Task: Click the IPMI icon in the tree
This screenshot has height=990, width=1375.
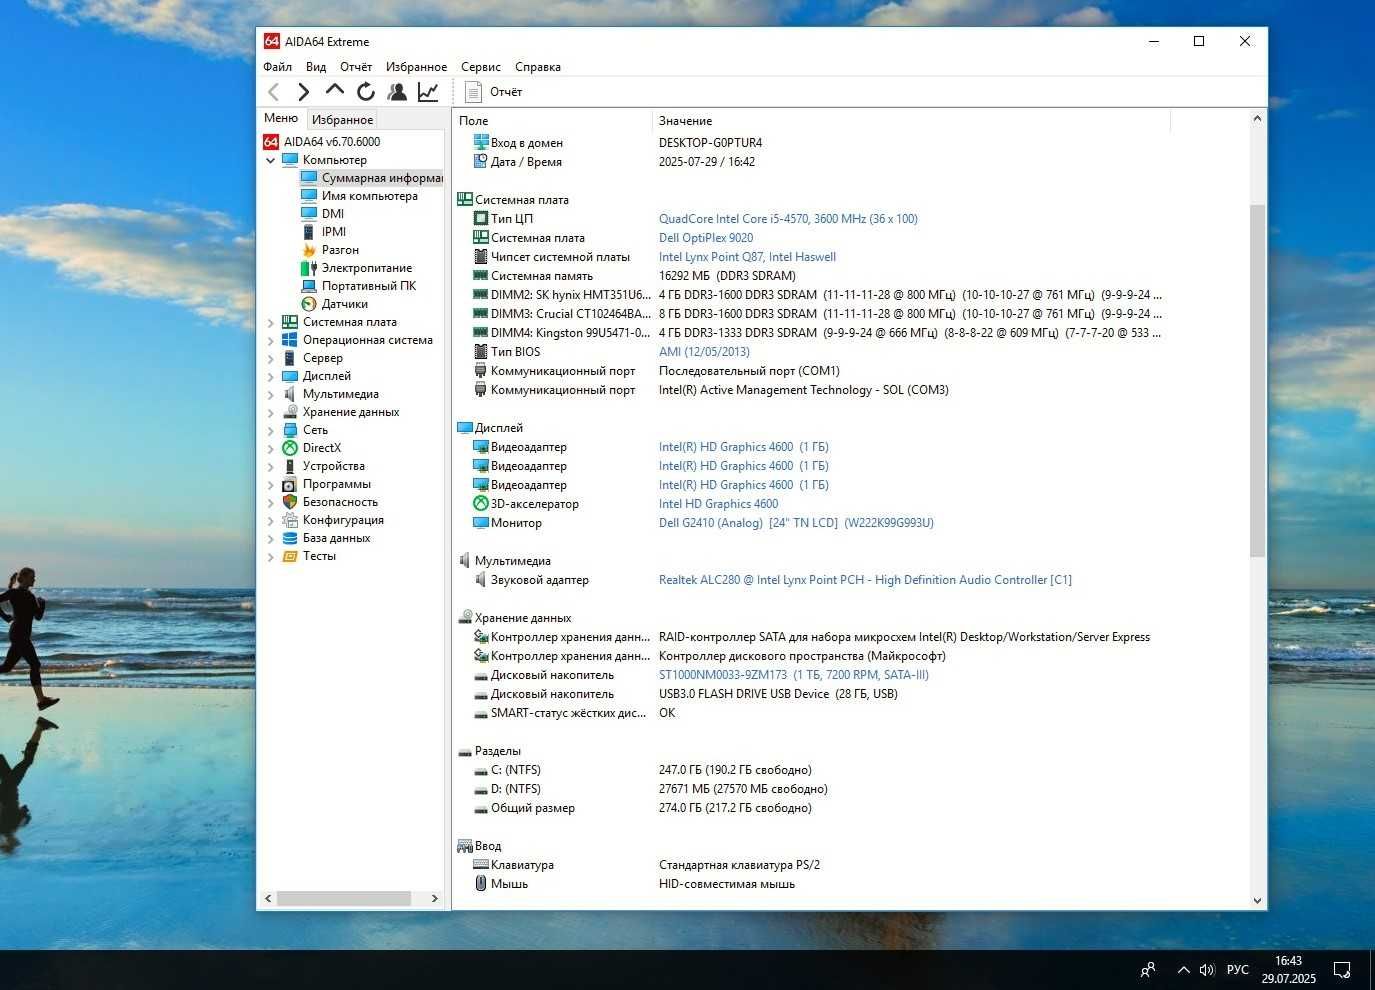Action: click(x=309, y=232)
